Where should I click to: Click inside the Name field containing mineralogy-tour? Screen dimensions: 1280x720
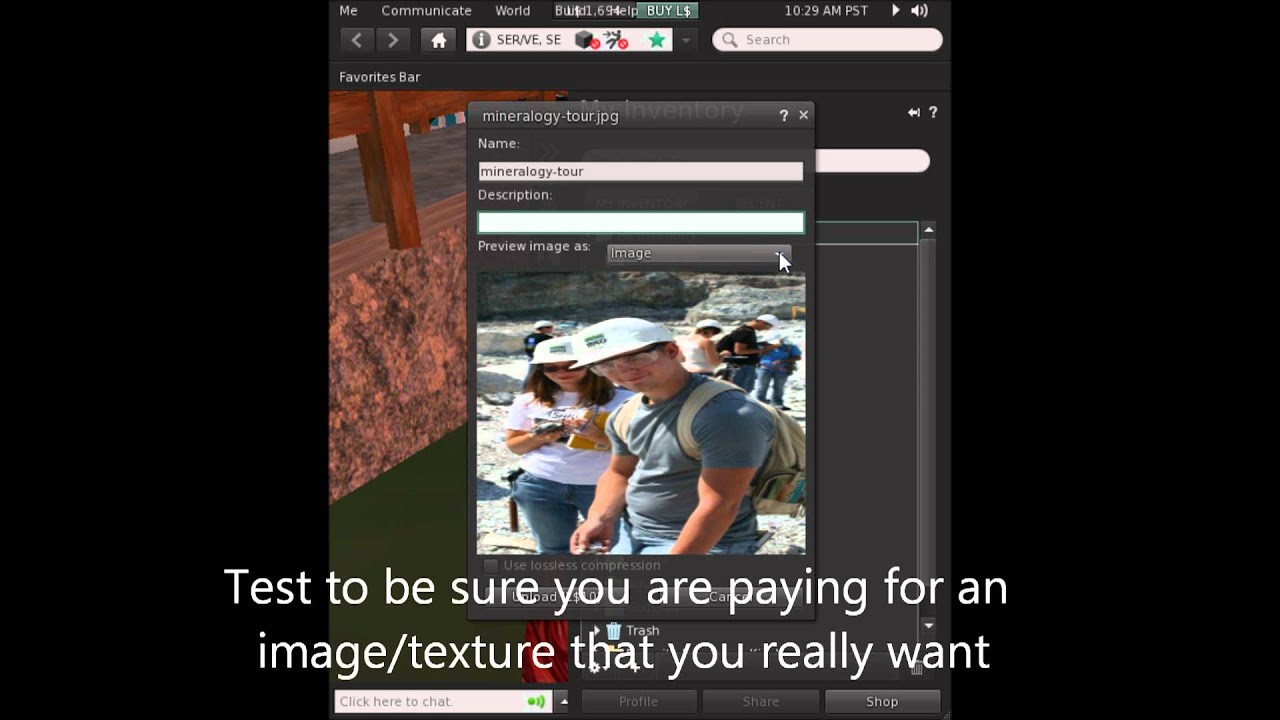click(x=641, y=171)
